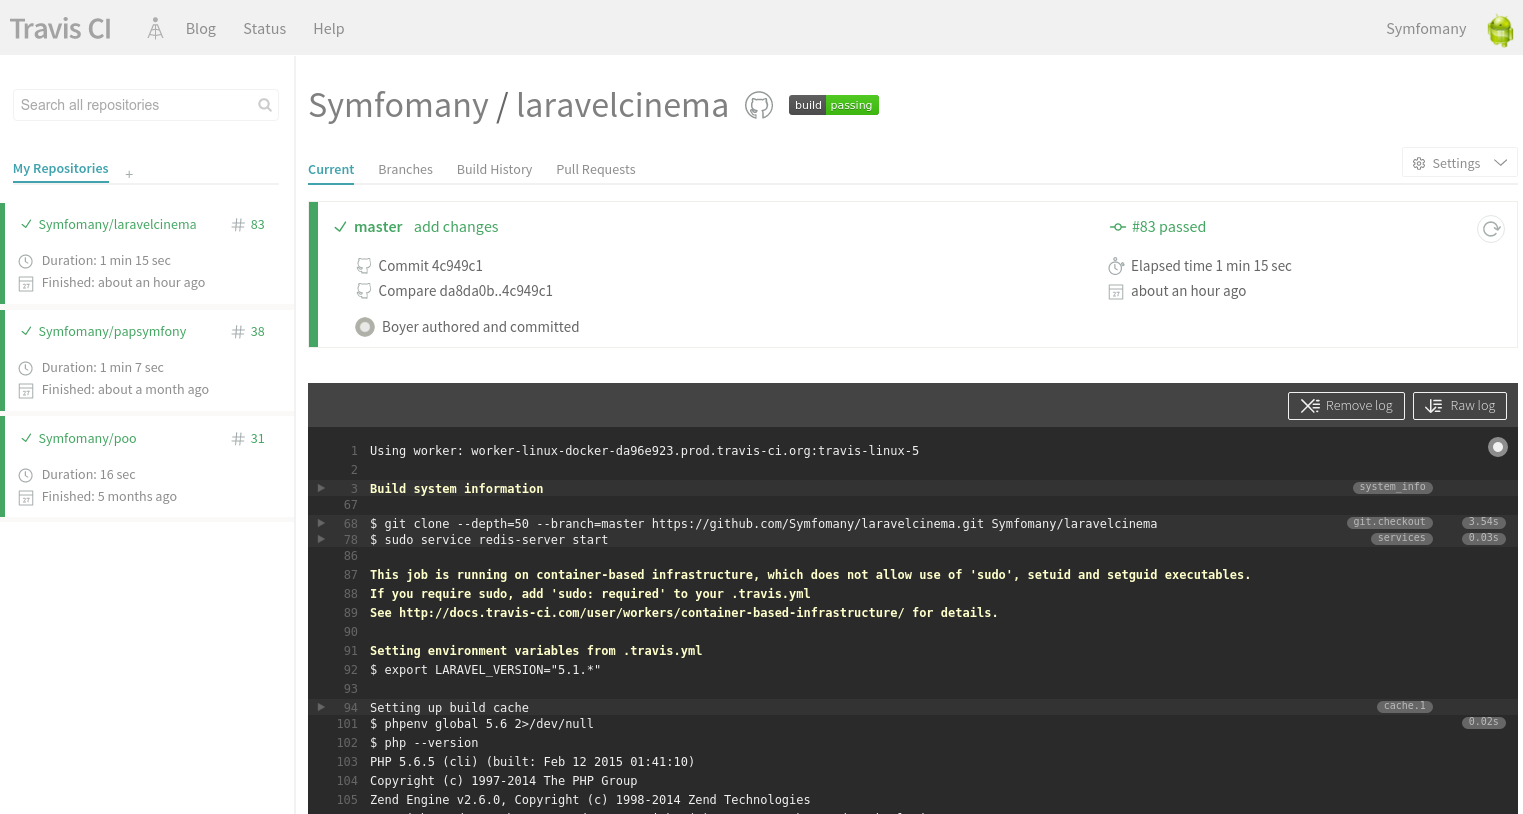This screenshot has height=814, width=1523.
Task: Open the Status page
Action: [265, 29]
